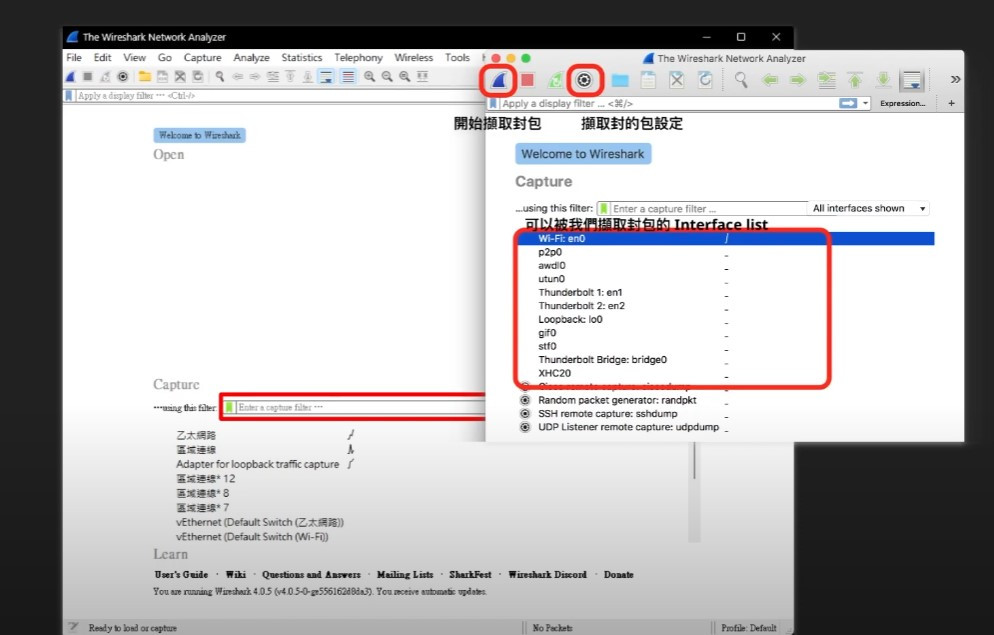Toggle auto-scroll during live capture in Windows toolbar
Screen dimensions: 994x635
click(326, 77)
